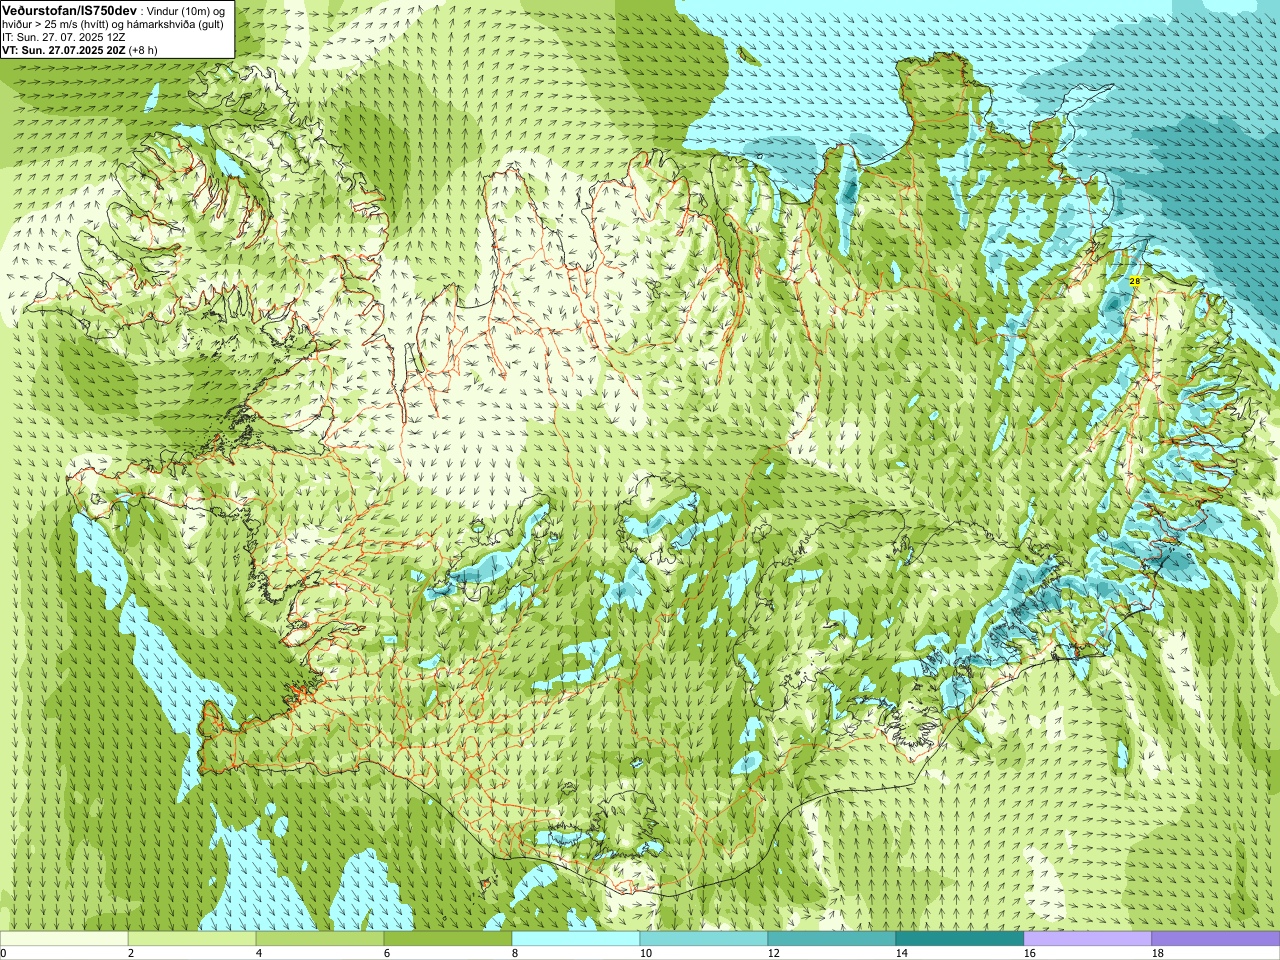Select the light green 2–4 m/s legend swatch
The height and width of the screenshot is (960, 1280).
click(x=192, y=939)
